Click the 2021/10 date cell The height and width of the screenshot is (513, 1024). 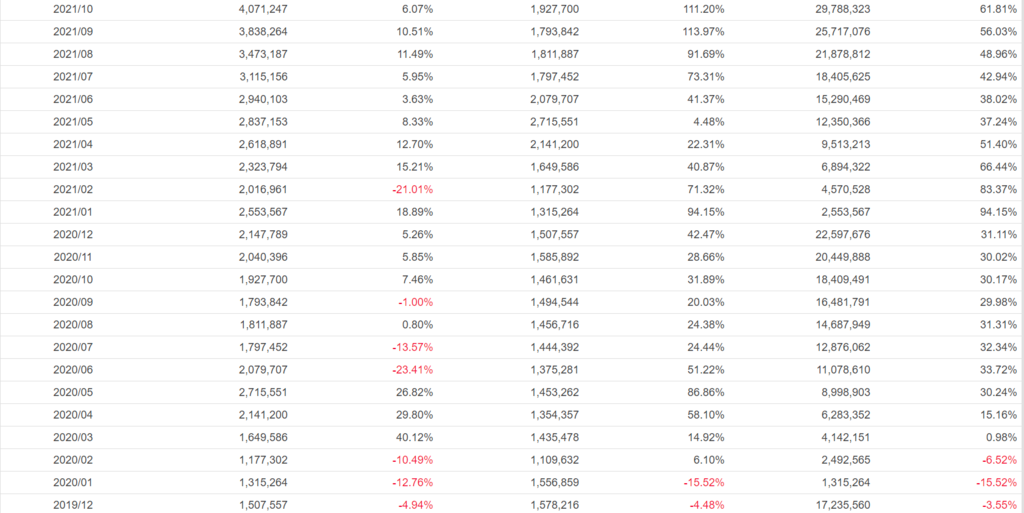point(72,9)
